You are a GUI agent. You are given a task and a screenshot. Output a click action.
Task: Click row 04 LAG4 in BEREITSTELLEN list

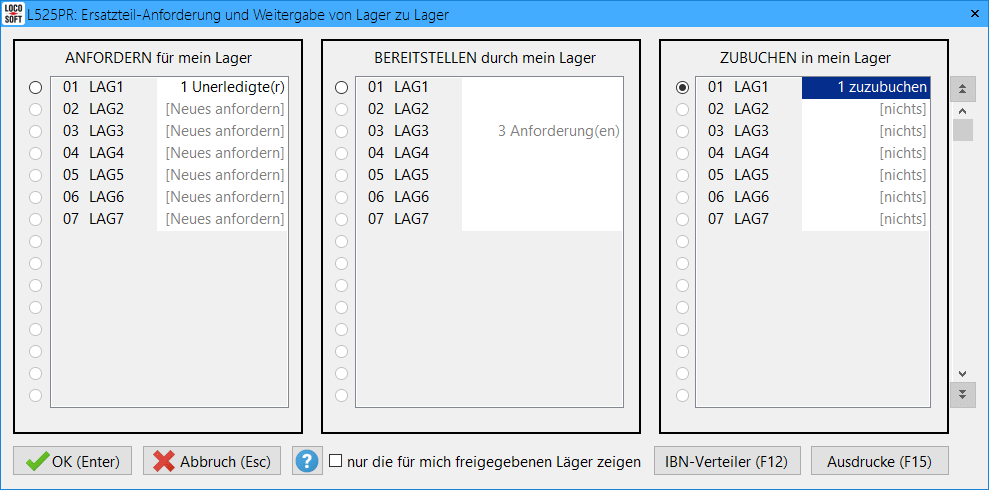tap(489, 153)
